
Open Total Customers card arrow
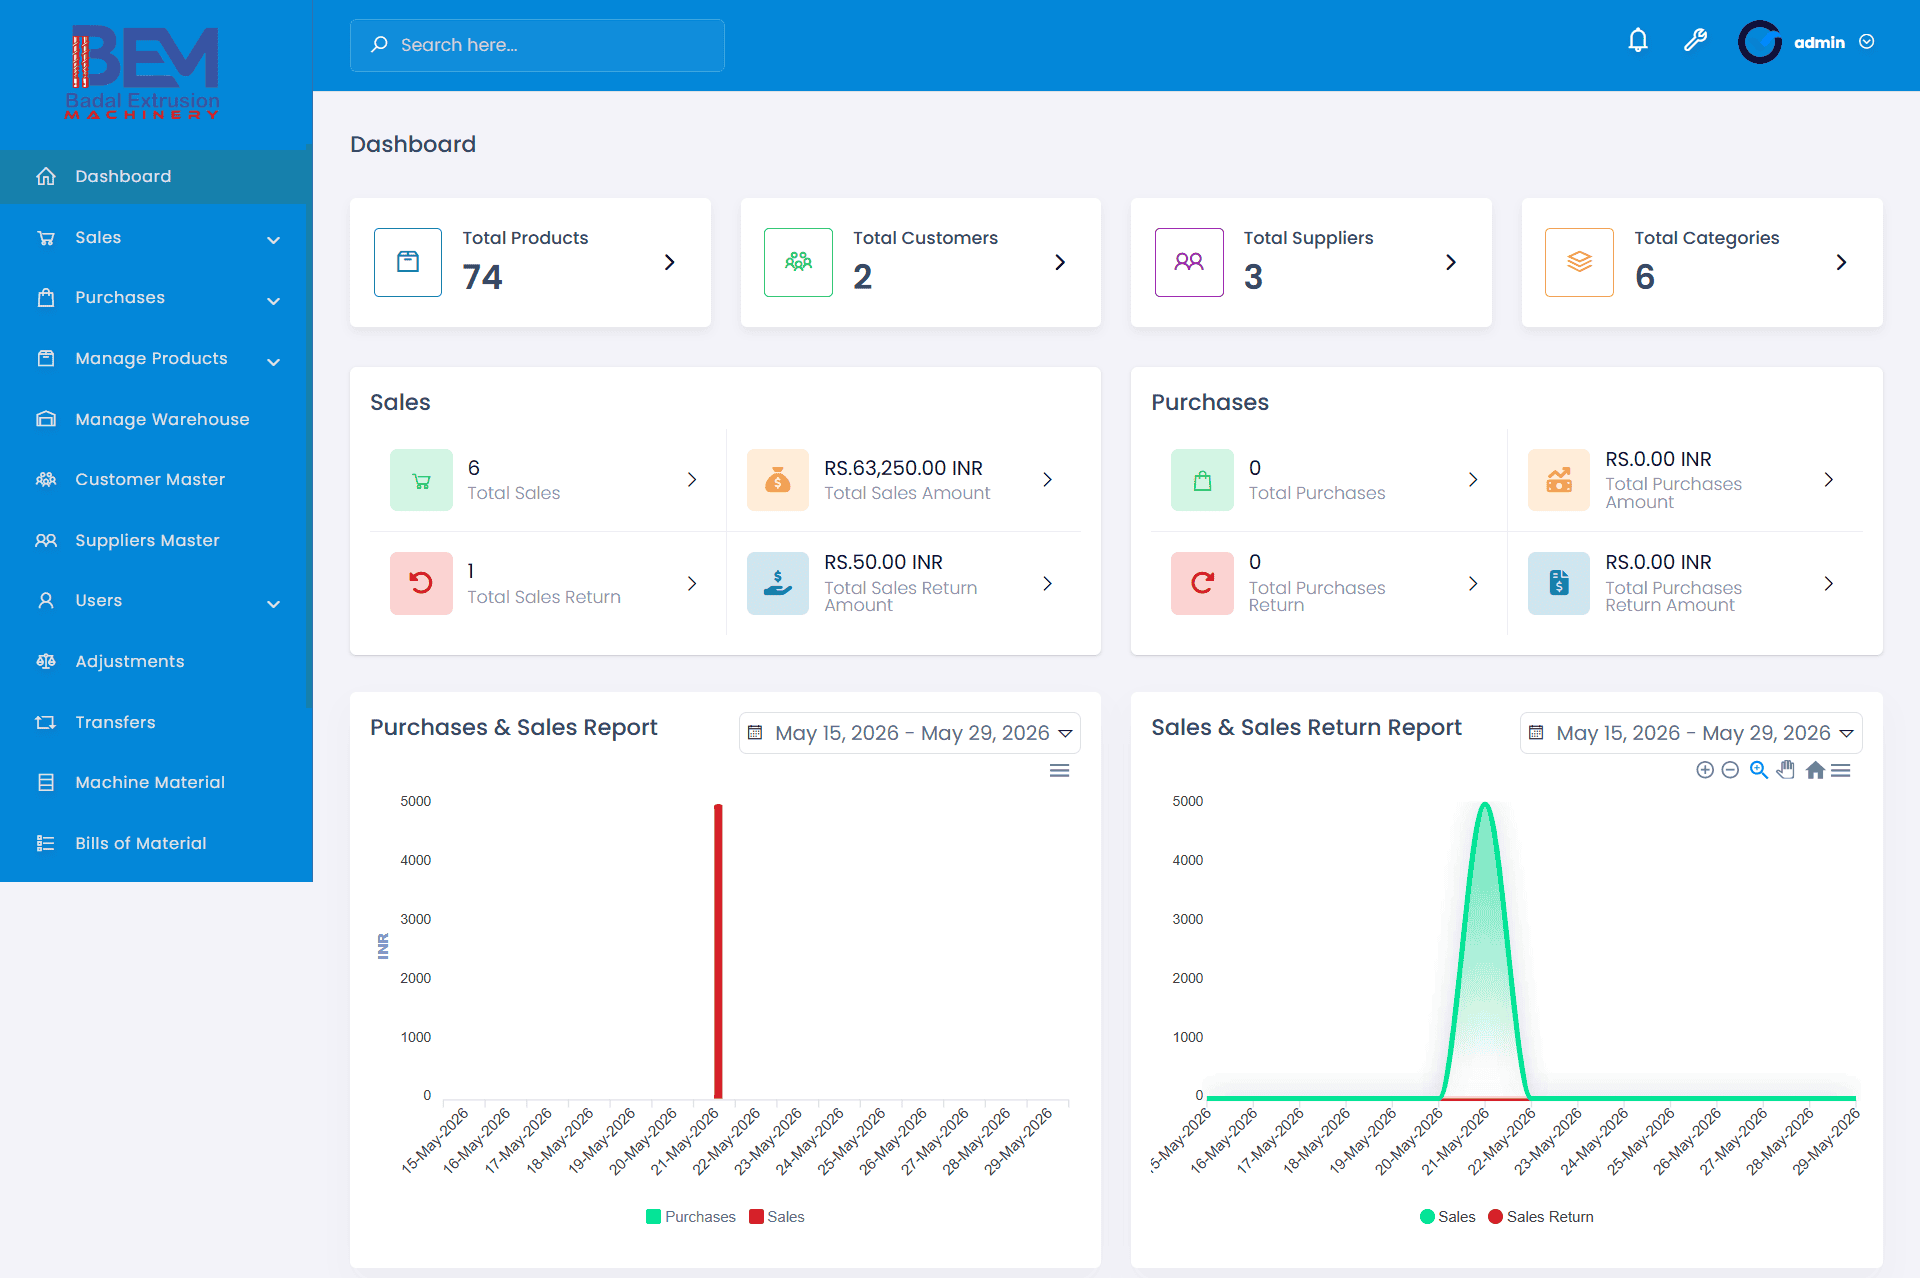1060,262
